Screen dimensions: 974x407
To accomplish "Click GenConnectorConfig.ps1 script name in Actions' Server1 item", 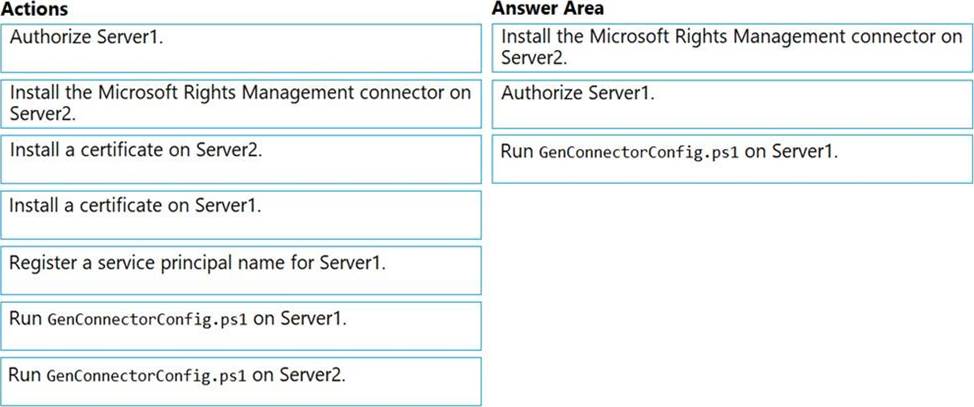I will pyautogui.click(x=146, y=320).
